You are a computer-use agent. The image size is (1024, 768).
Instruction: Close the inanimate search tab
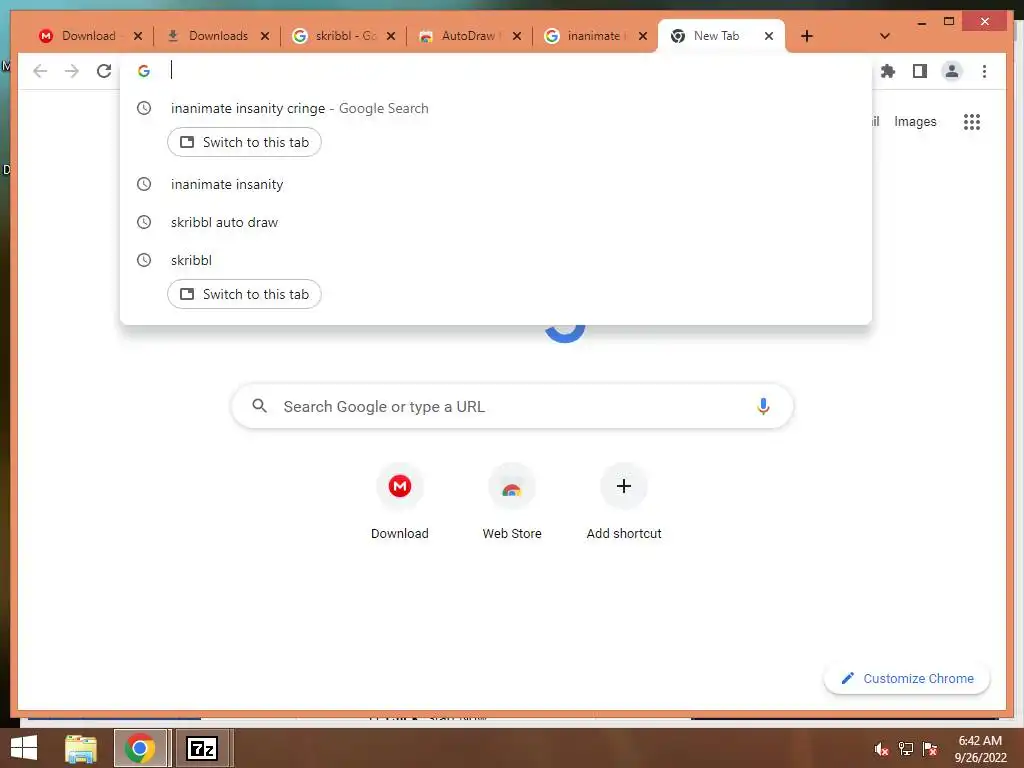(x=643, y=36)
